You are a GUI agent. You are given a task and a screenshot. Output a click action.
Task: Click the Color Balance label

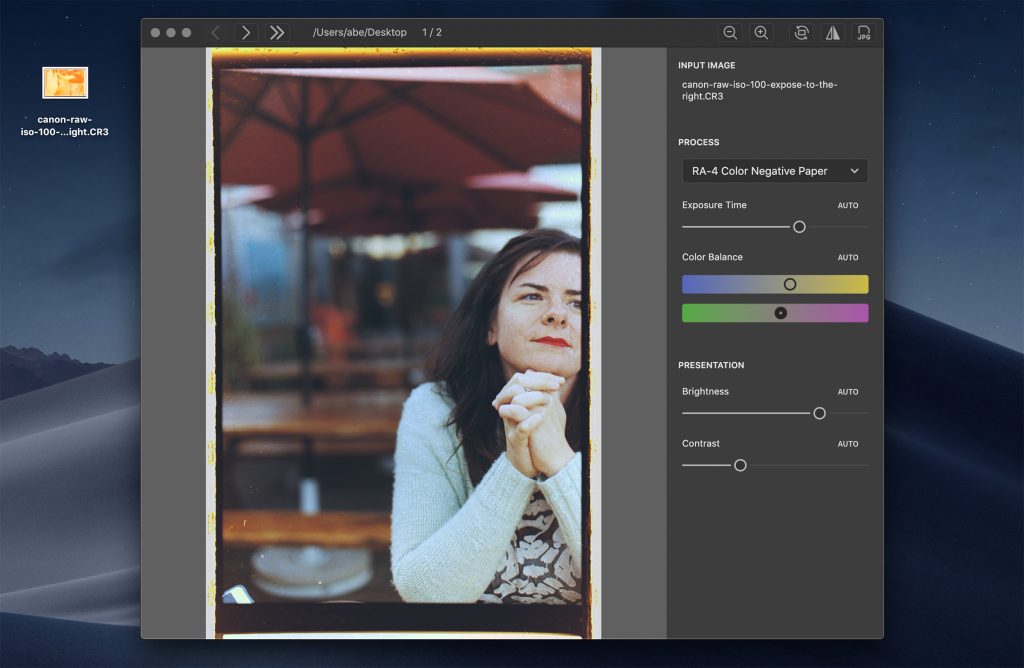point(712,257)
